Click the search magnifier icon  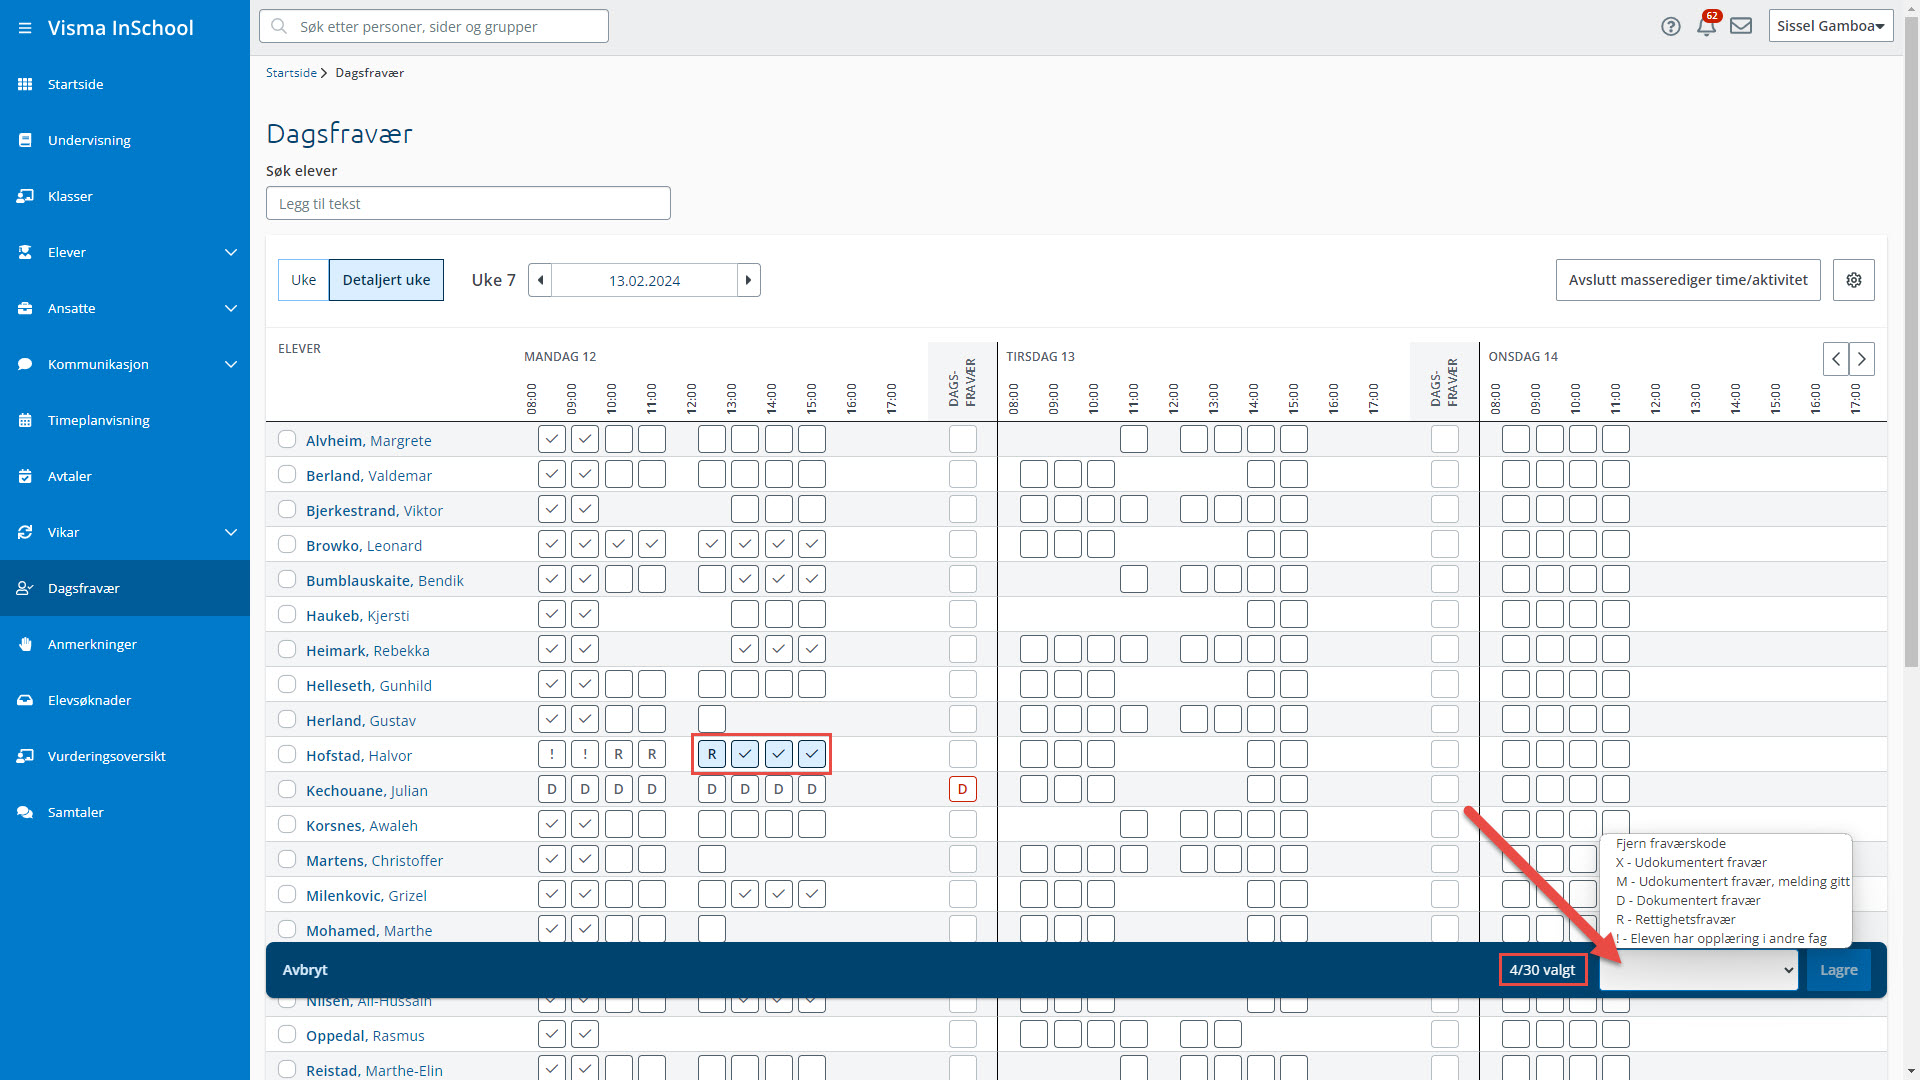tap(279, 26)
